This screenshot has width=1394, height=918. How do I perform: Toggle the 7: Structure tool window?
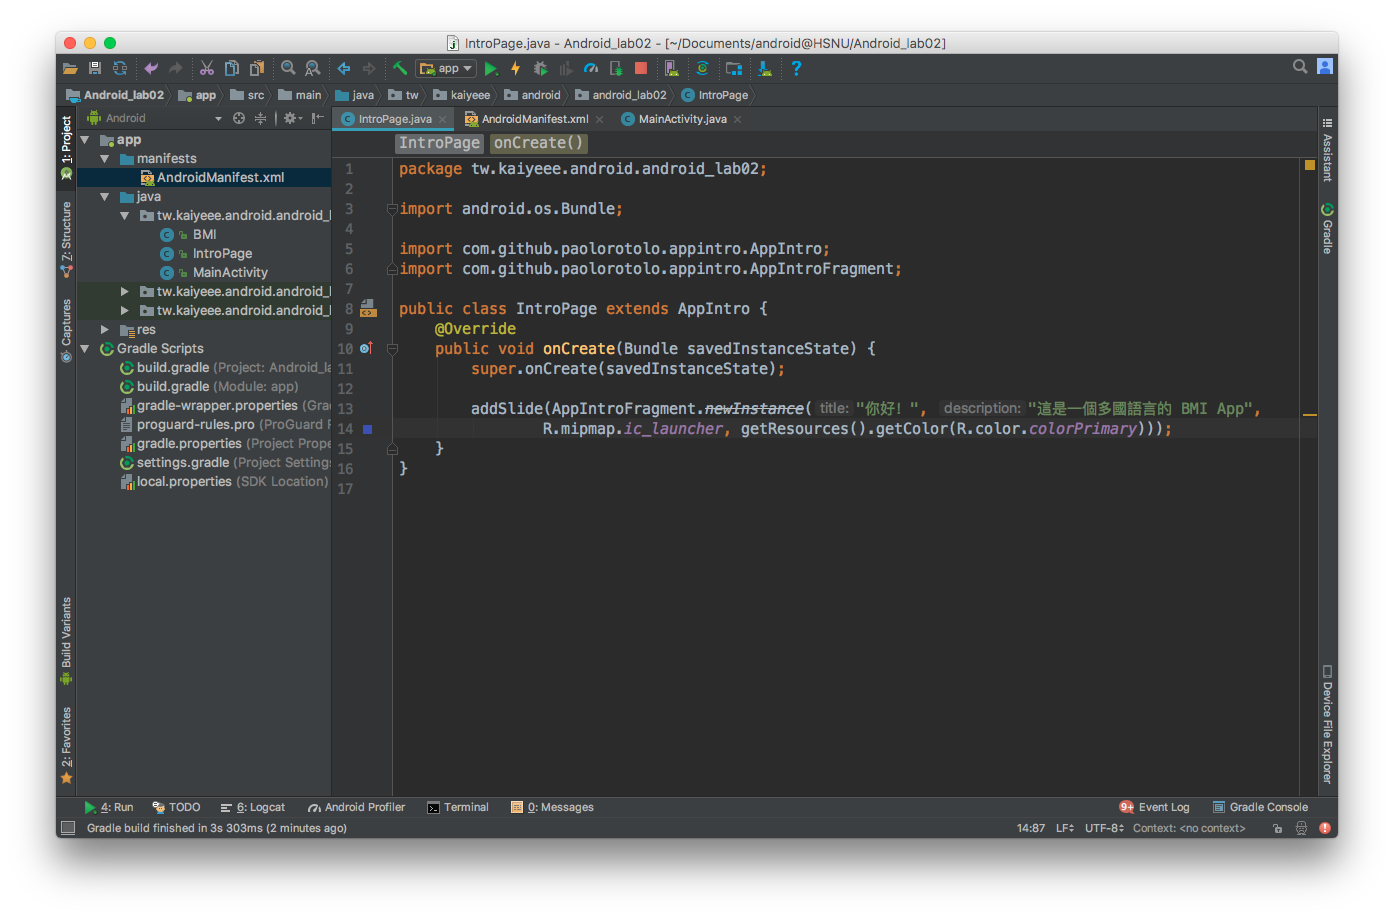[66, 239]
